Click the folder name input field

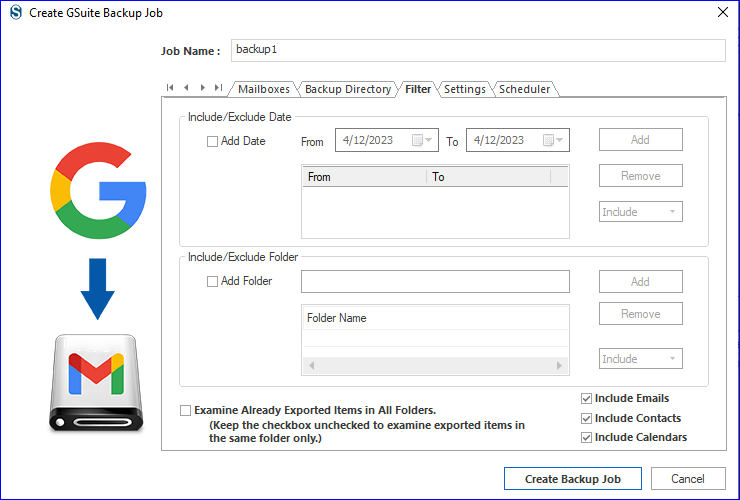(435, 281)
